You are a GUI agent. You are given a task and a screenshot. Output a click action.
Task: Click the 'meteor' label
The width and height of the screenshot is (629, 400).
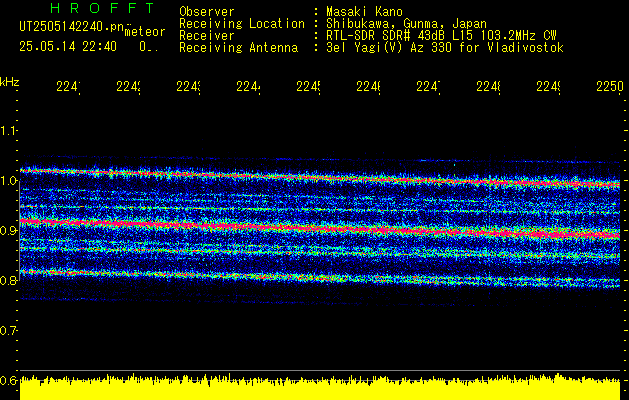(x=145, y=32)
